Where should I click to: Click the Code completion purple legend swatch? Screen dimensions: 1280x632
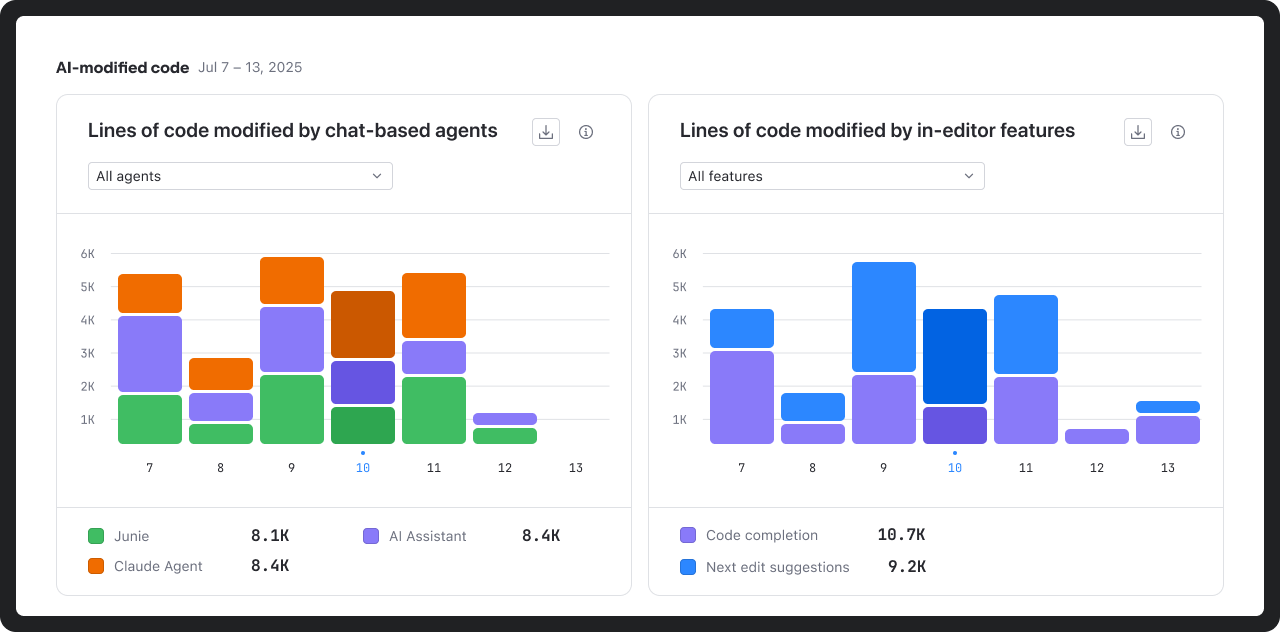click(x=688, y=535)
